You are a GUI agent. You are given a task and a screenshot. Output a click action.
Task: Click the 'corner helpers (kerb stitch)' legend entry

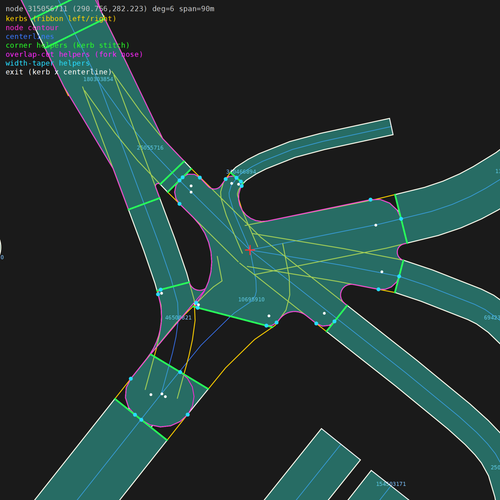click(x=67, y=45)
